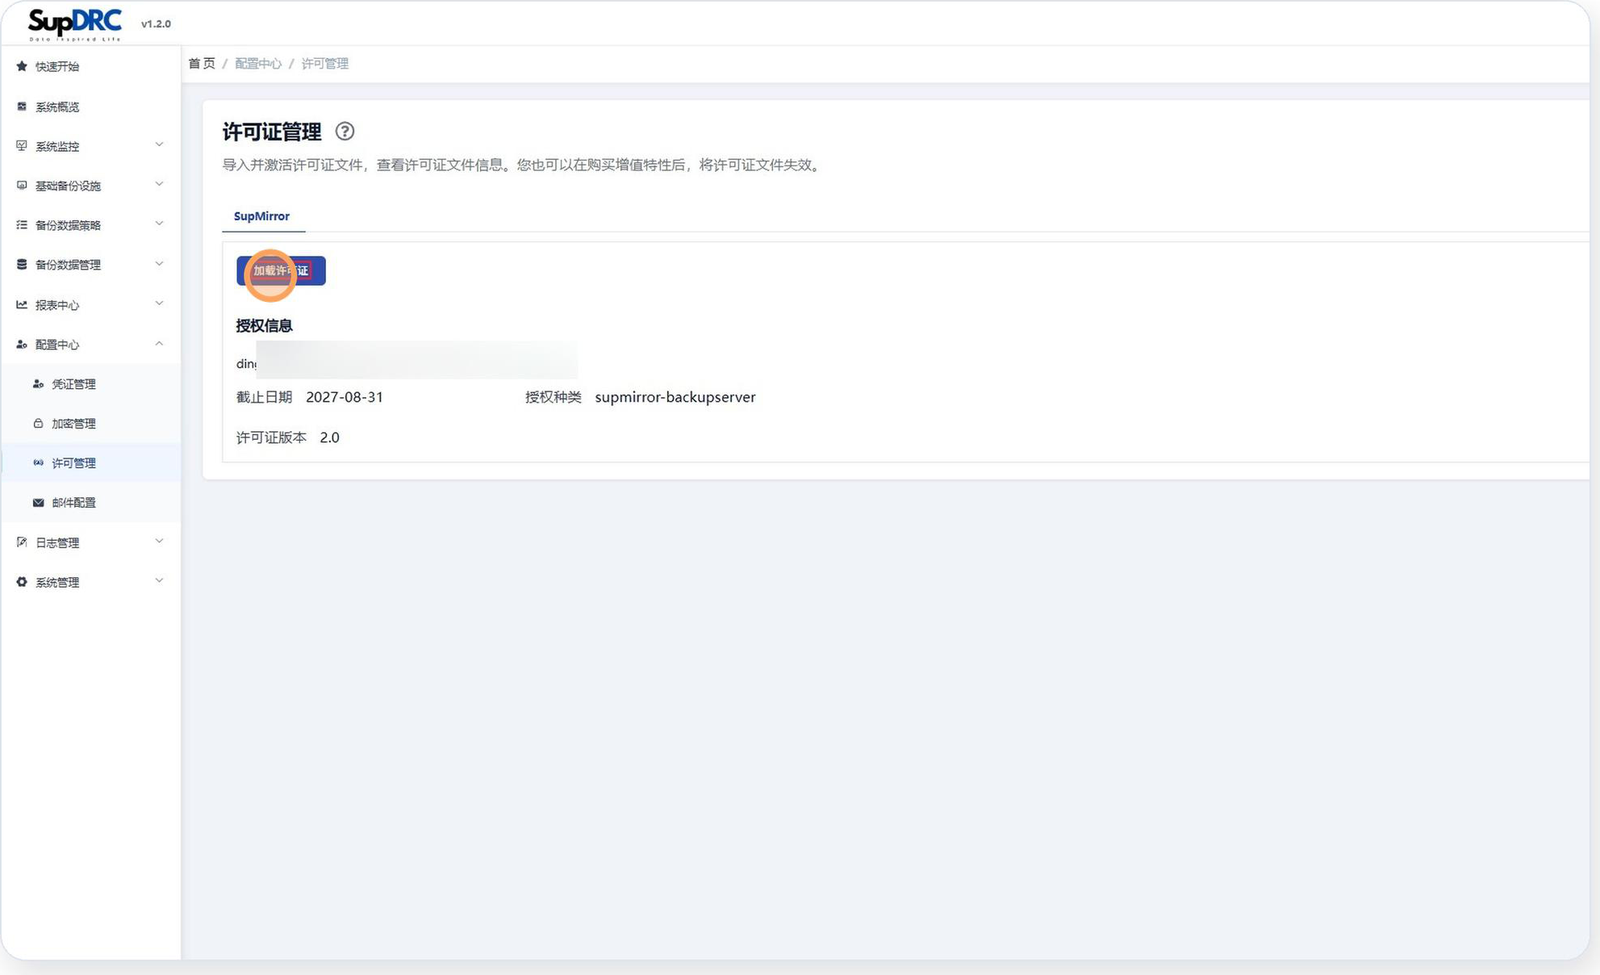Click the SupDRC logo
1600x975 pixels.
pos(75,24)
